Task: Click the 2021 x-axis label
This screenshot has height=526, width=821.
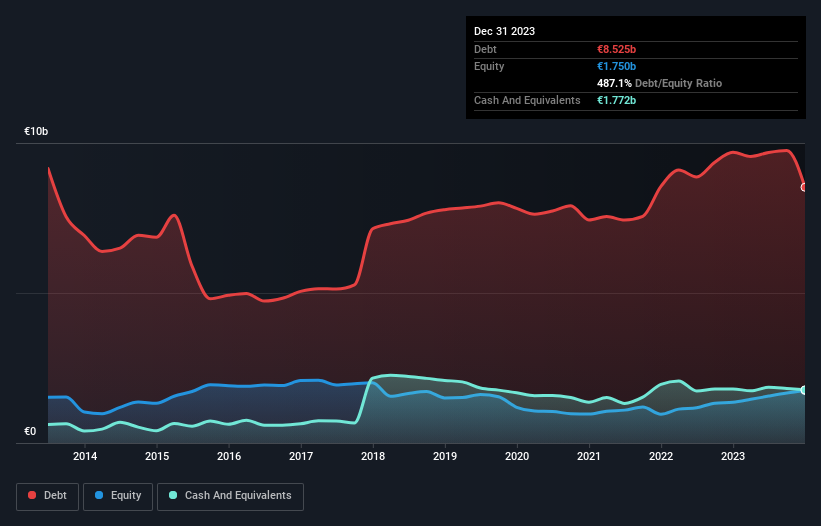Action: pos(589,456)
